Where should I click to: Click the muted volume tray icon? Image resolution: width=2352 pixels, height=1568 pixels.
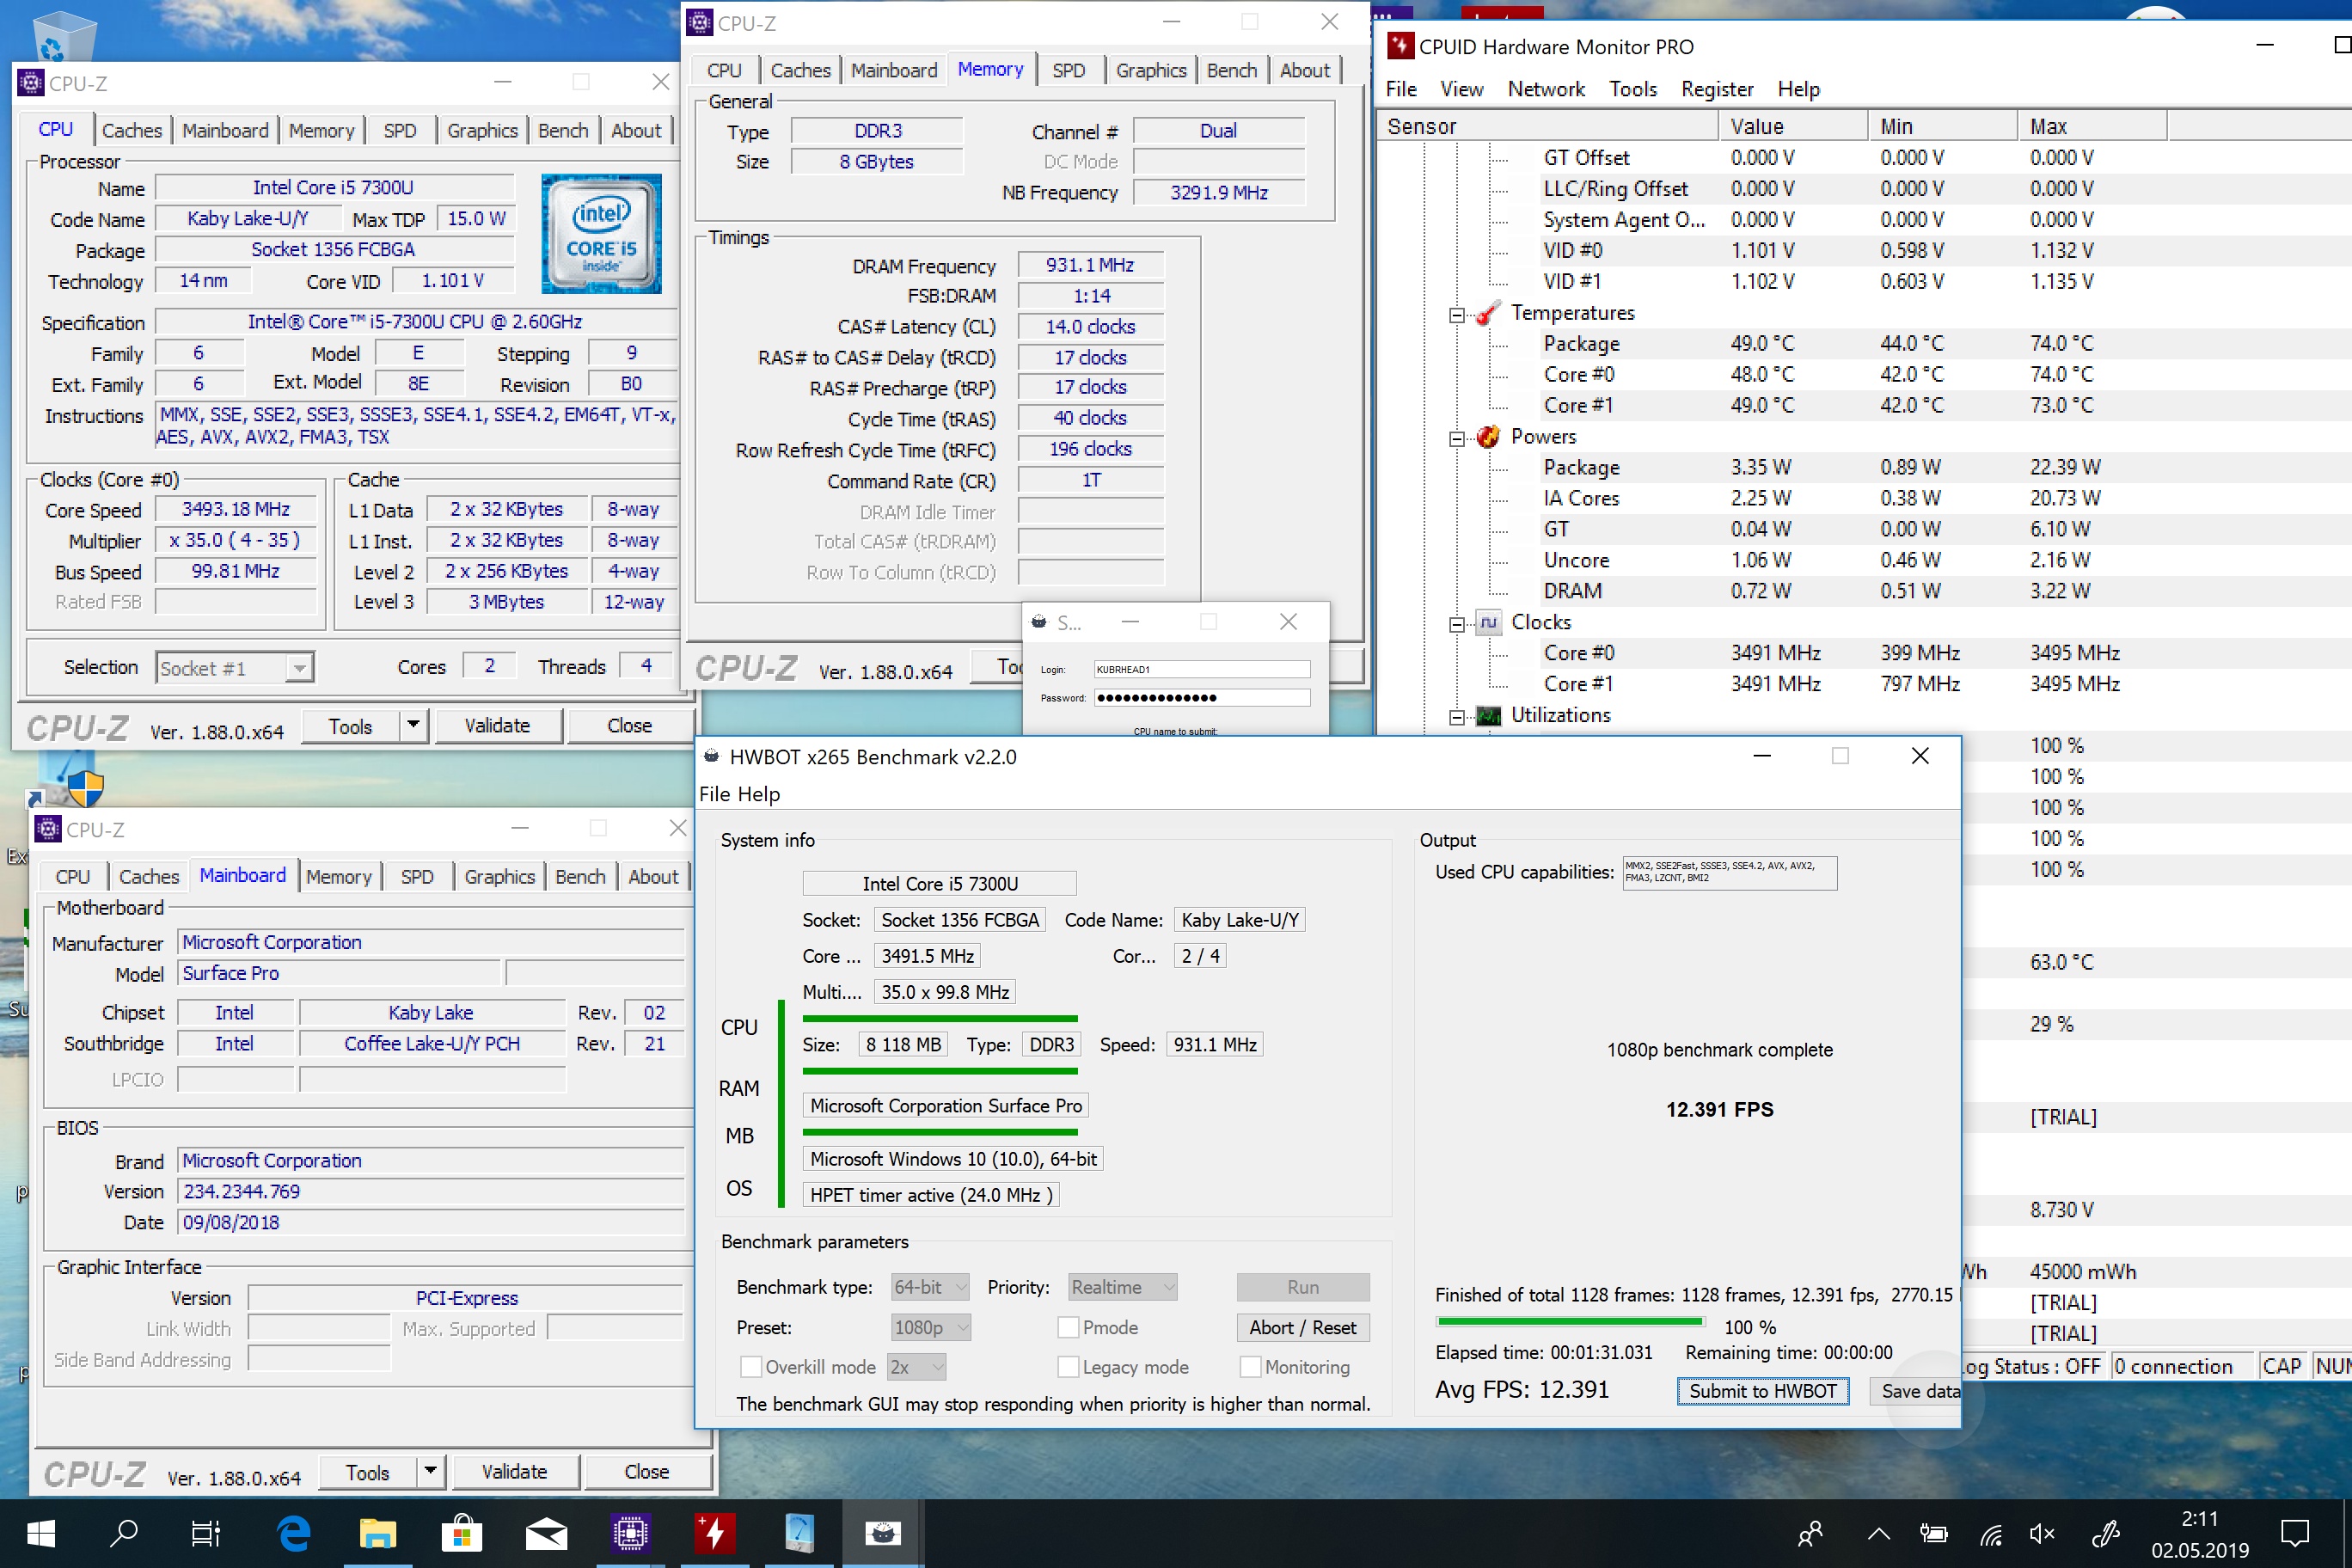pyautogui.click(x=2042, y=1534)
